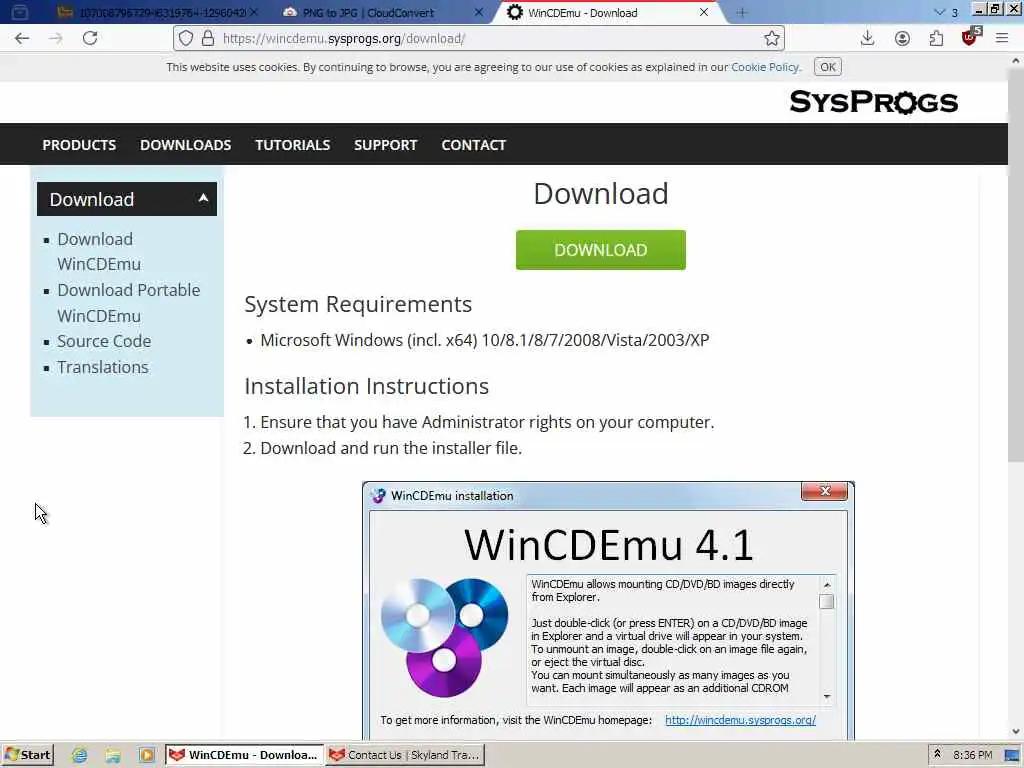The image size is (1024, 768).
Task: Launch the media player quick launch icon
Action: (x=146, y=755)
